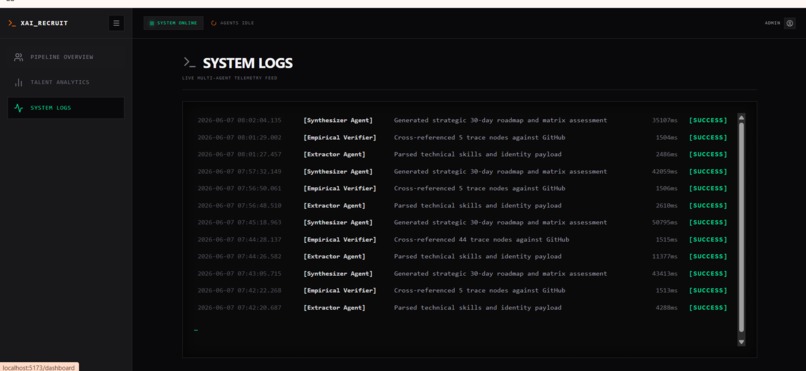This screenshot has height=371, width=806.
Task: Click the System Logs pulse icon
Action: pos(19,108)
